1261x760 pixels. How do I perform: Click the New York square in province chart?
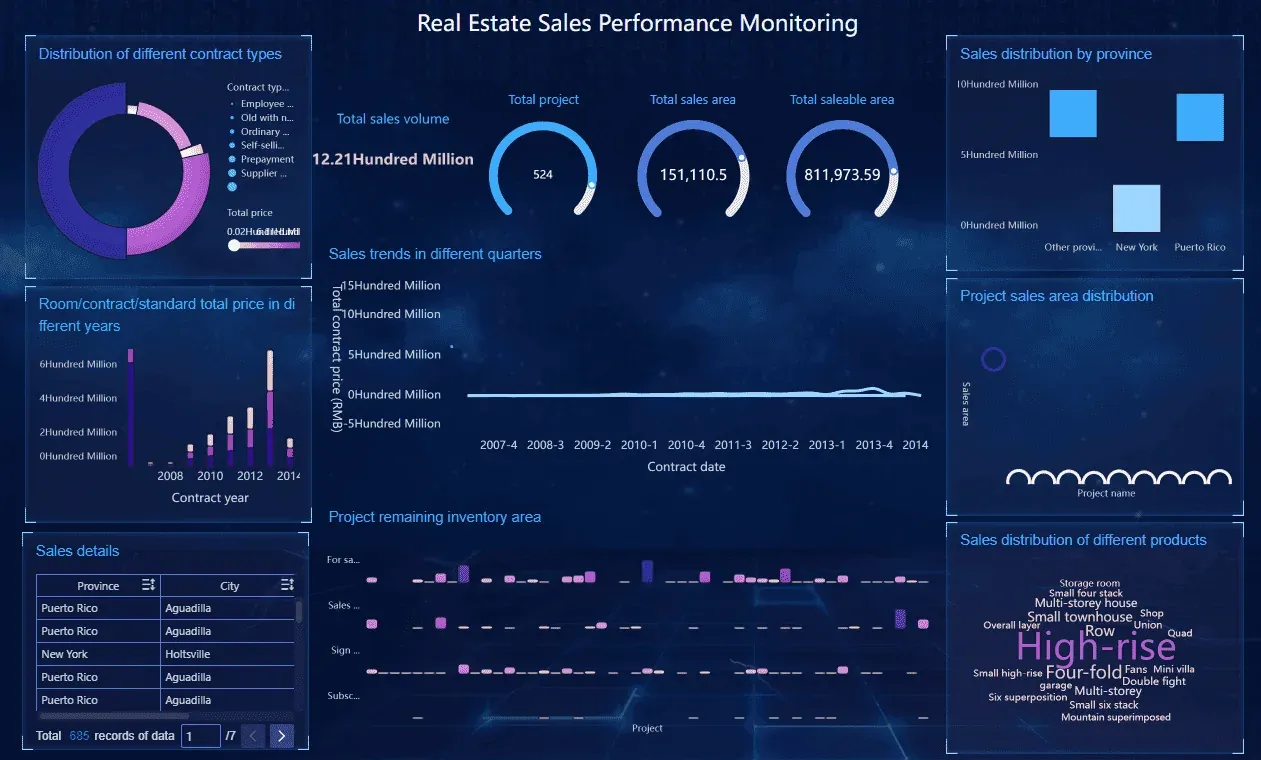point(1137,208)
